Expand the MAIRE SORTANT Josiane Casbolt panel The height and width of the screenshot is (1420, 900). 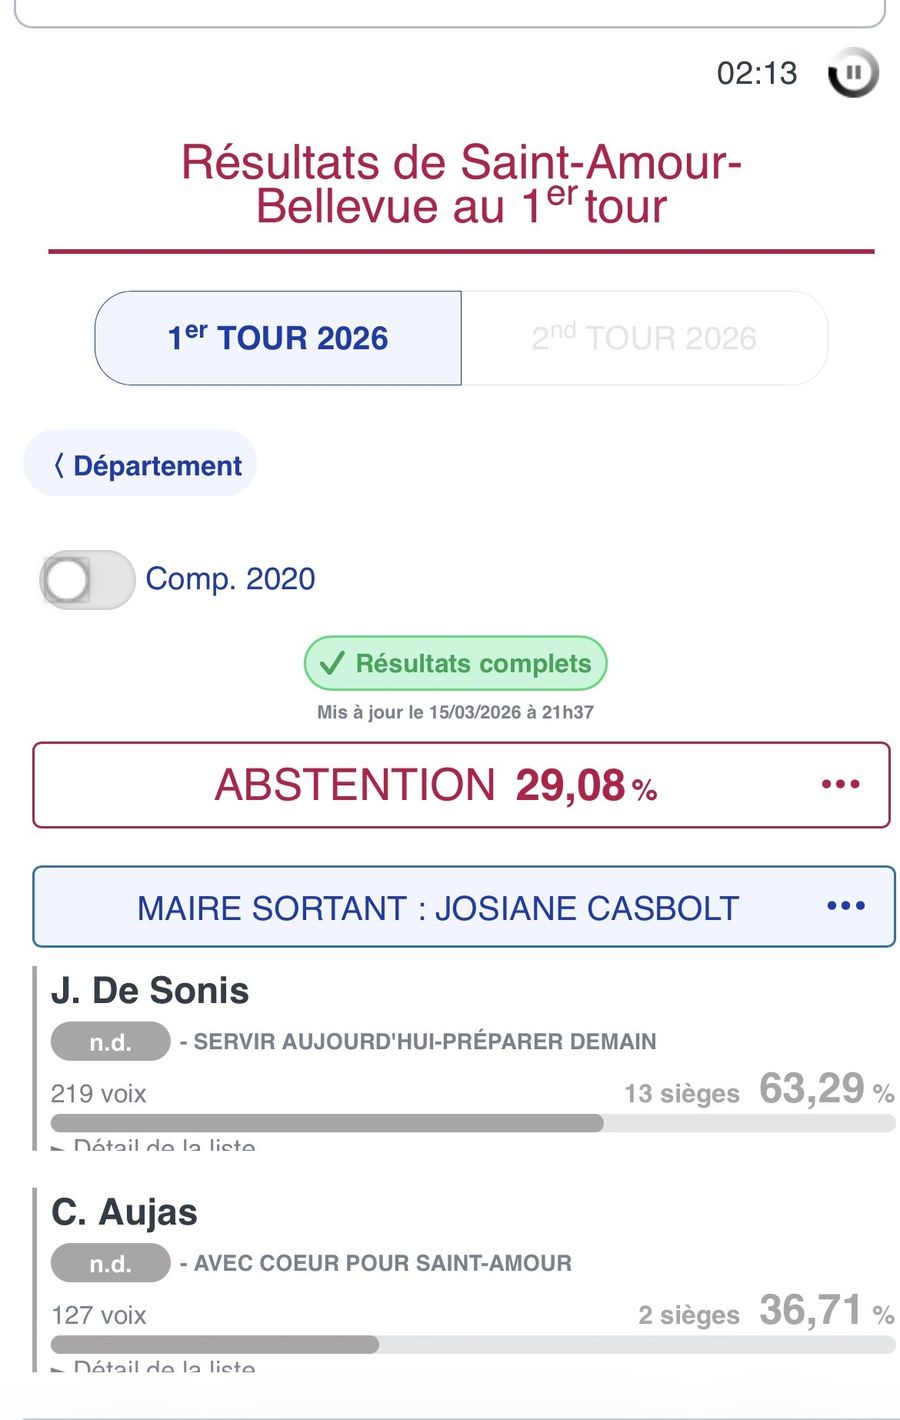437,908
